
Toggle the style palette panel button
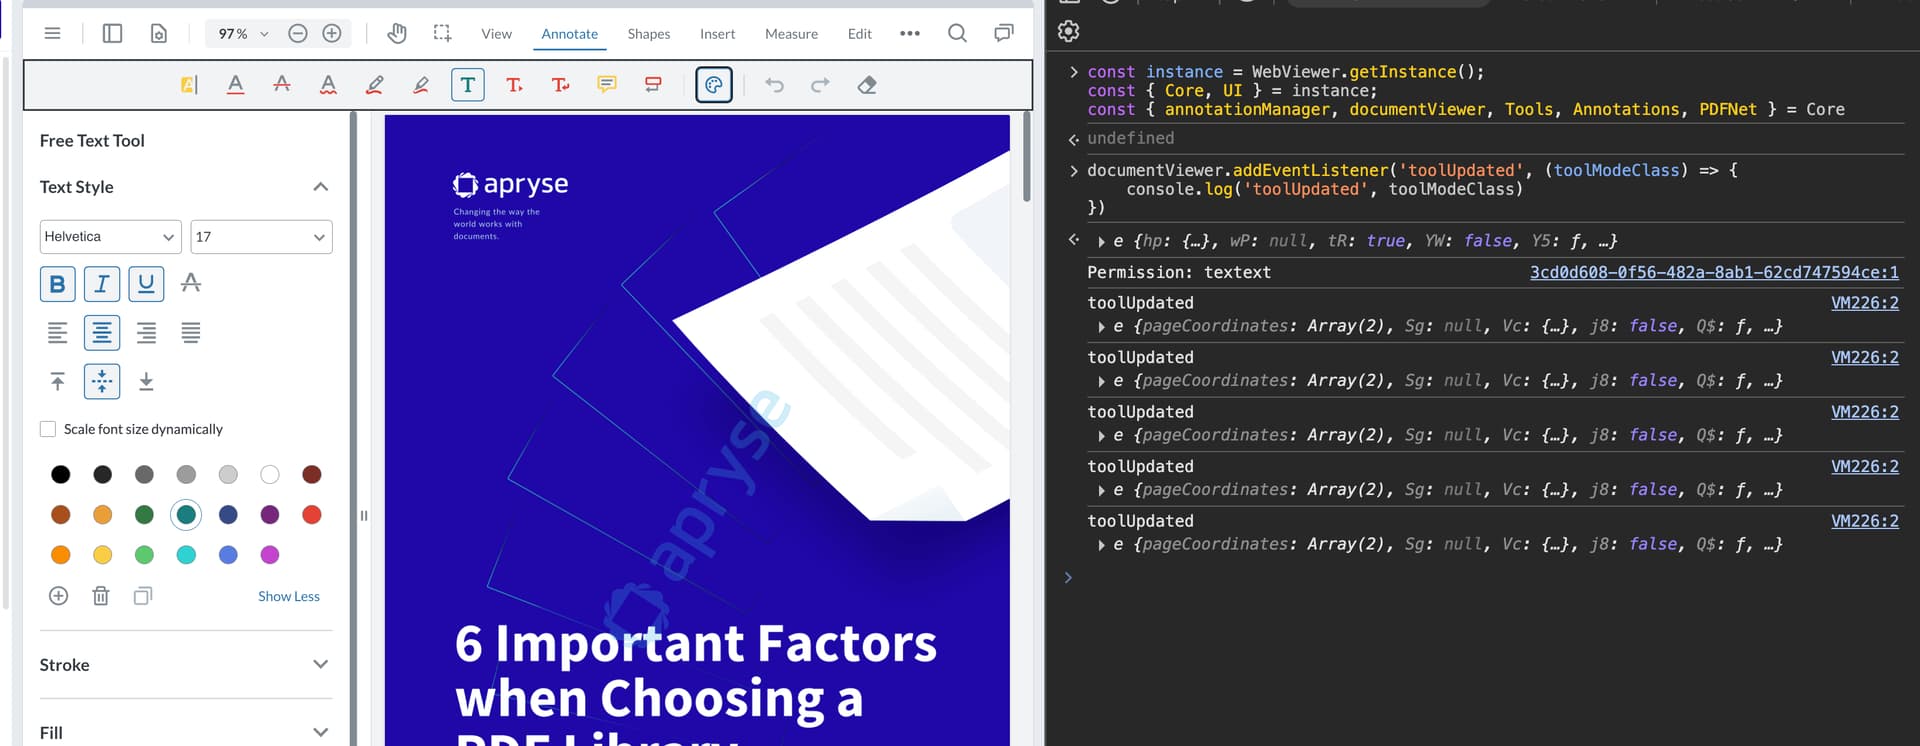tap(714, 85)
